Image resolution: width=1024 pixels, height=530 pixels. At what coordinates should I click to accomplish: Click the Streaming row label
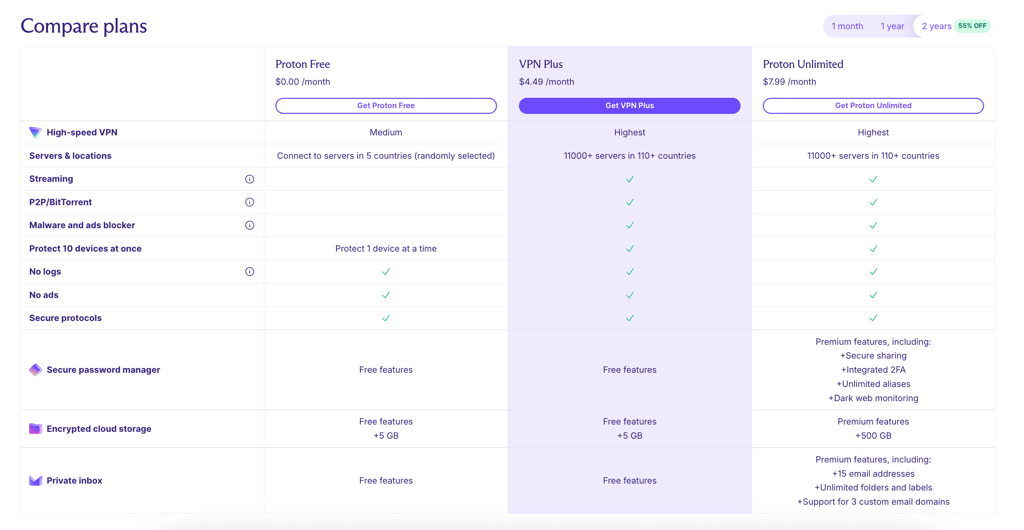click(x=51, y=179)
